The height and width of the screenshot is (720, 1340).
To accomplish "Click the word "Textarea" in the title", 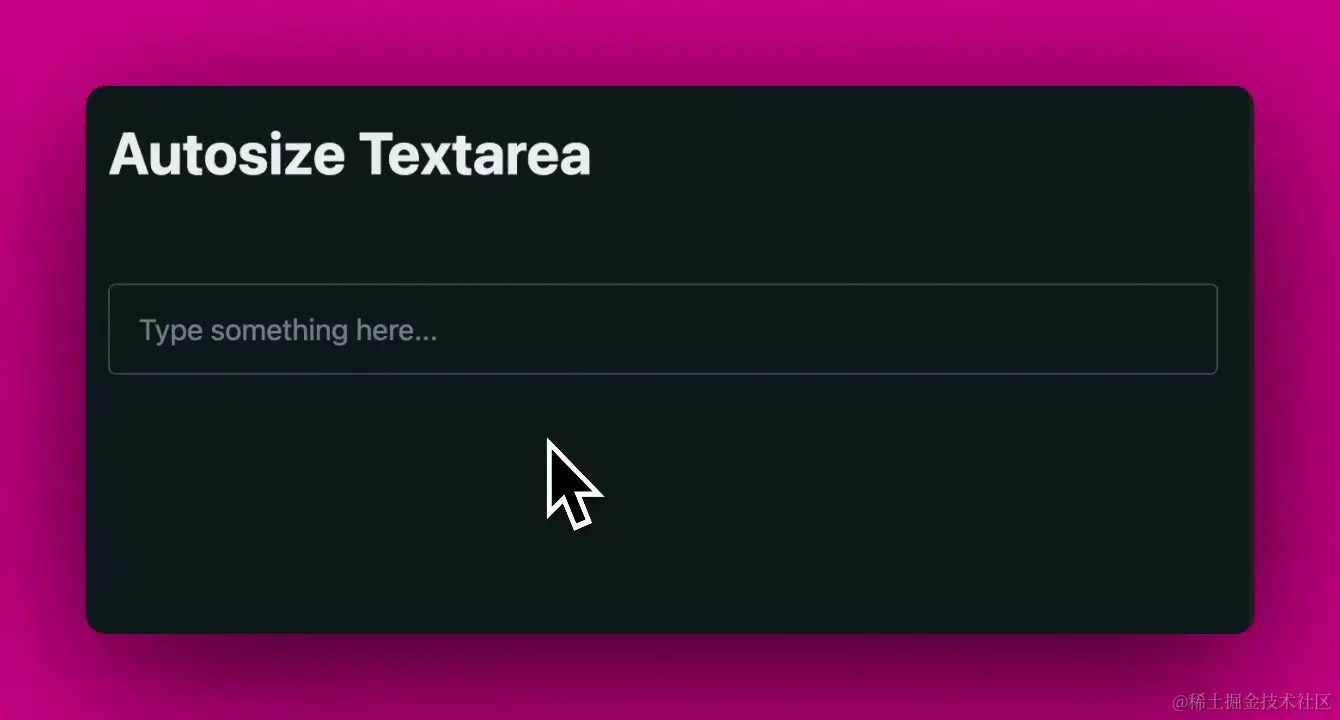I will [475, 155].
